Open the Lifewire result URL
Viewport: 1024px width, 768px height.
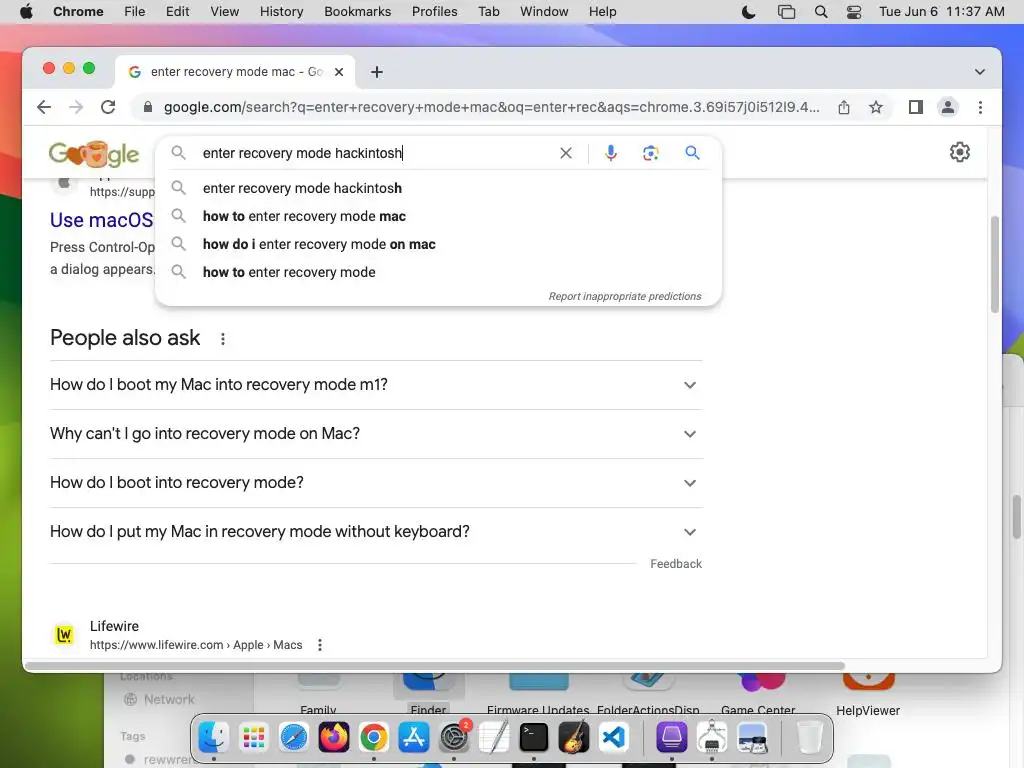[196, 645]
